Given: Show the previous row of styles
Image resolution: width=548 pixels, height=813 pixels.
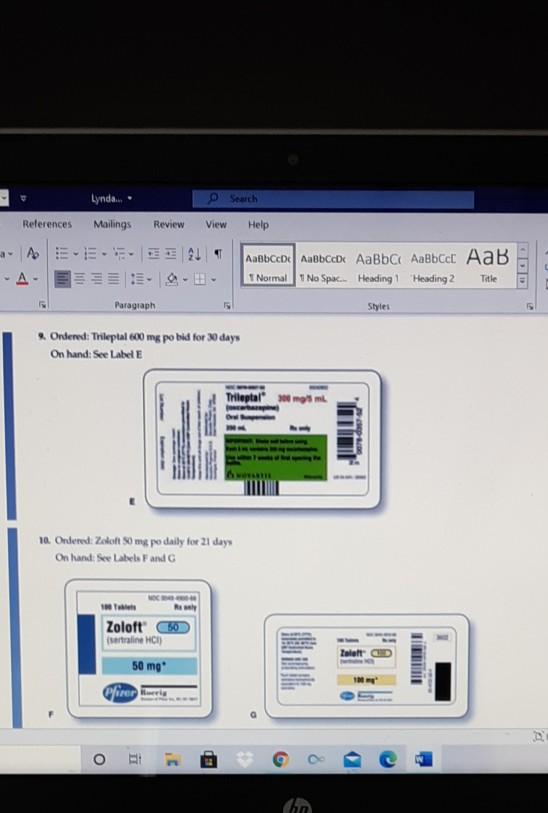Looking at the screenshot, I should [523, 249].
